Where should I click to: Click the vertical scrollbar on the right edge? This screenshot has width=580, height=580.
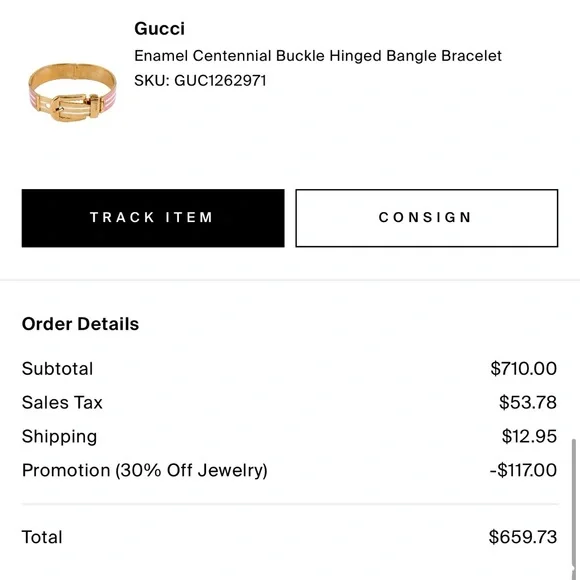tap(574, 503)
